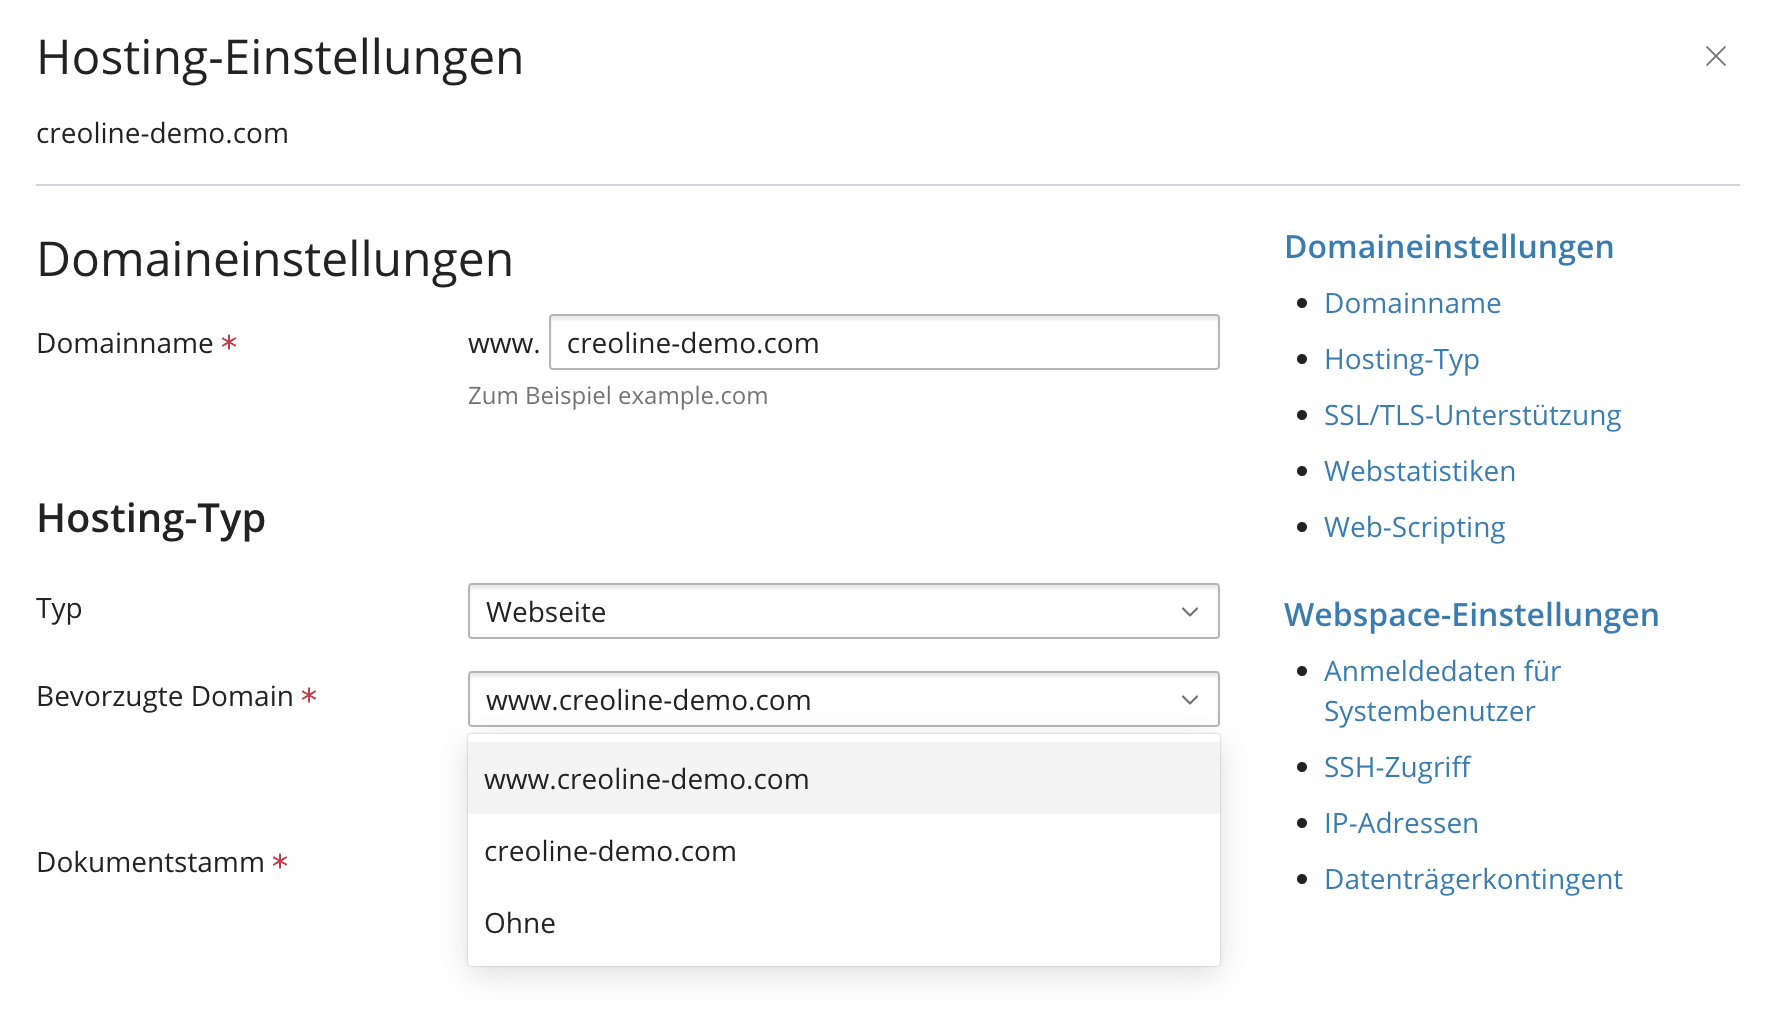Click the 'www.' prefix before the domain field

[503, 343]
